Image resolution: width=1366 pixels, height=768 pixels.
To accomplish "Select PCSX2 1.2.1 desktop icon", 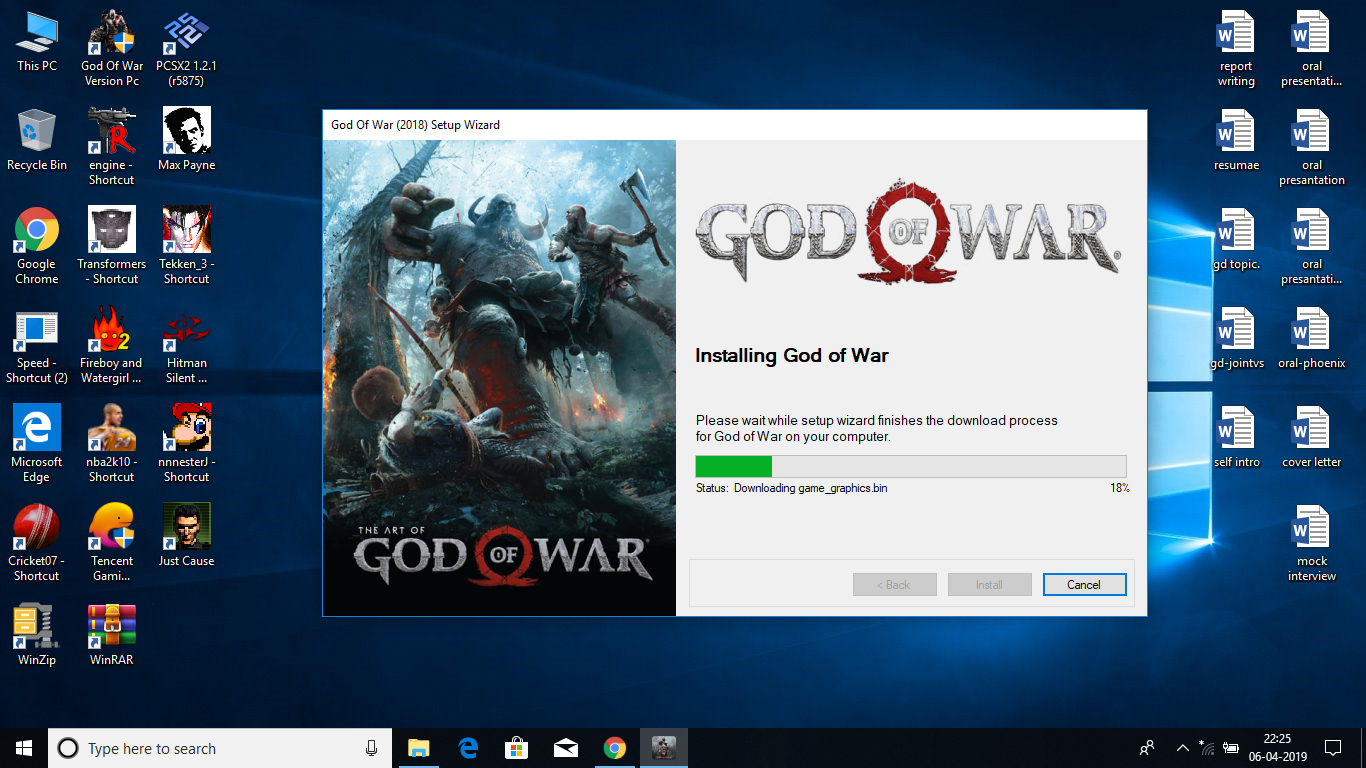I will pos(186,48).
